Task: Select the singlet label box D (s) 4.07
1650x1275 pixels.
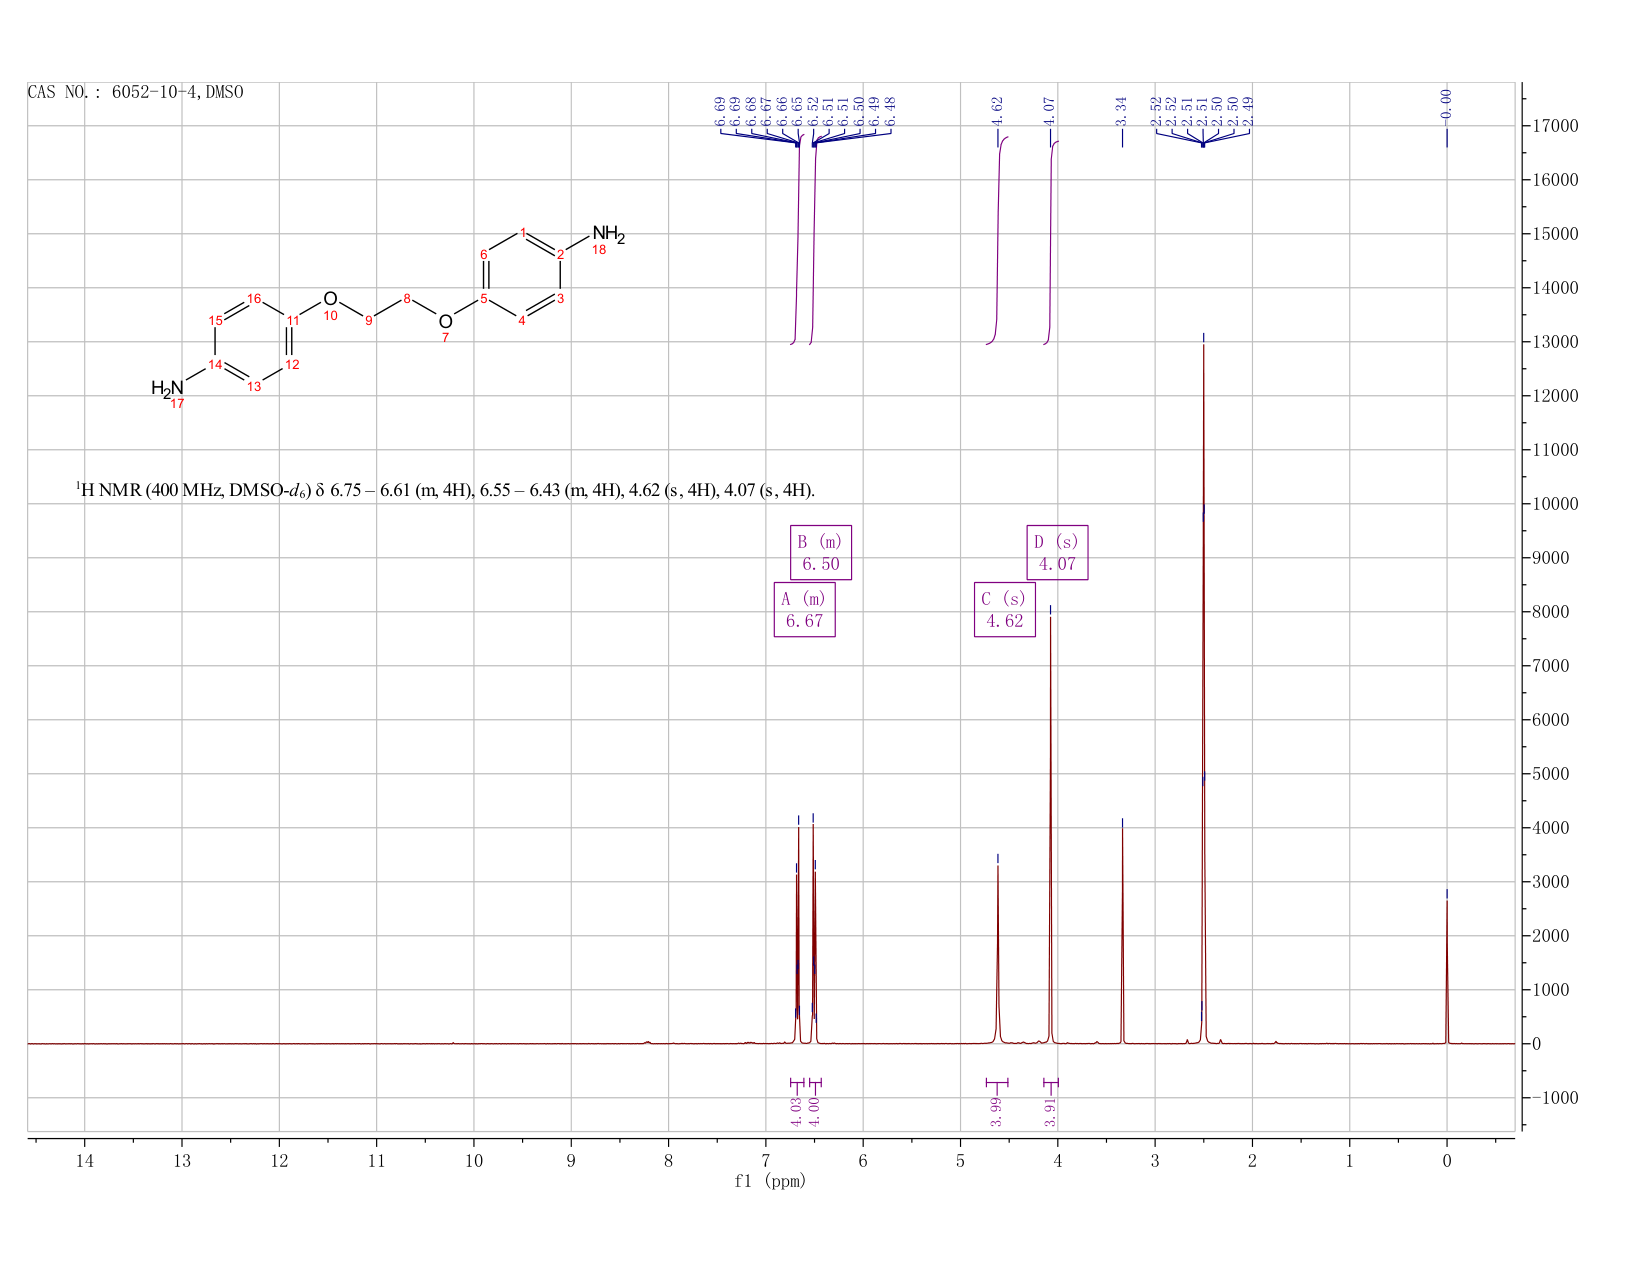Action: coord(1057,552)
